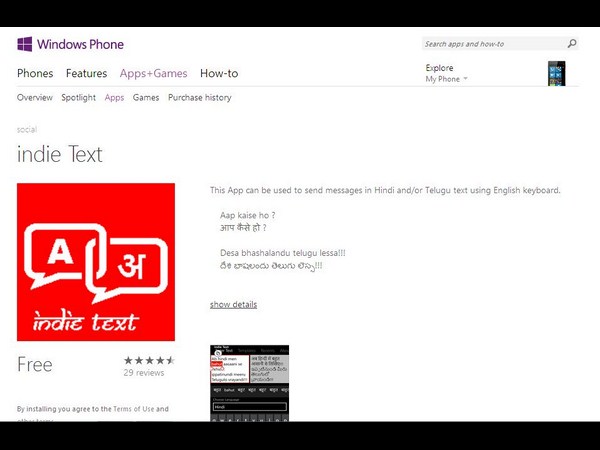
Task: Click the Free price label
Action: click(x=35, y=364)
